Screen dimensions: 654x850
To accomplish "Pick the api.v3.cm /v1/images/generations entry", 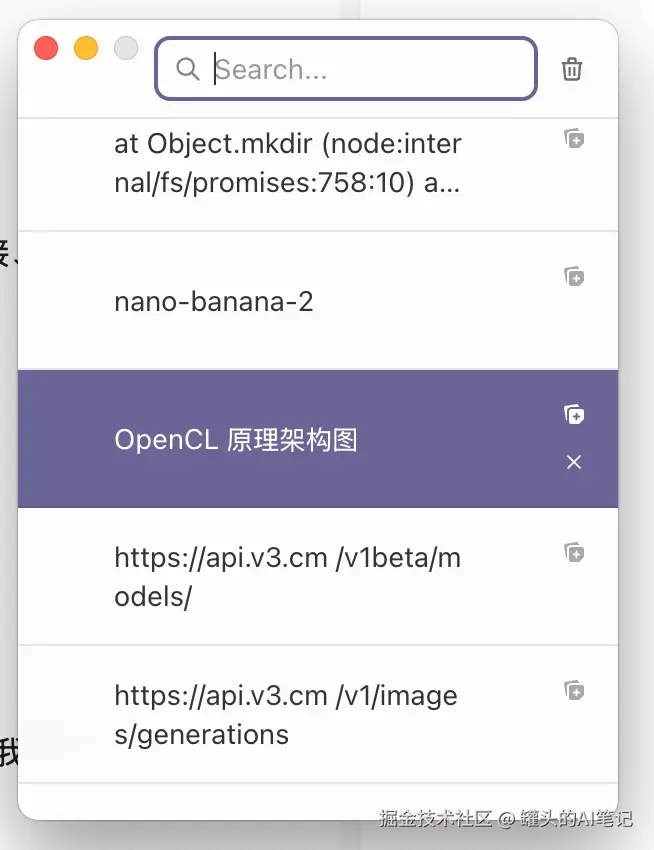I will coord(285,715).
